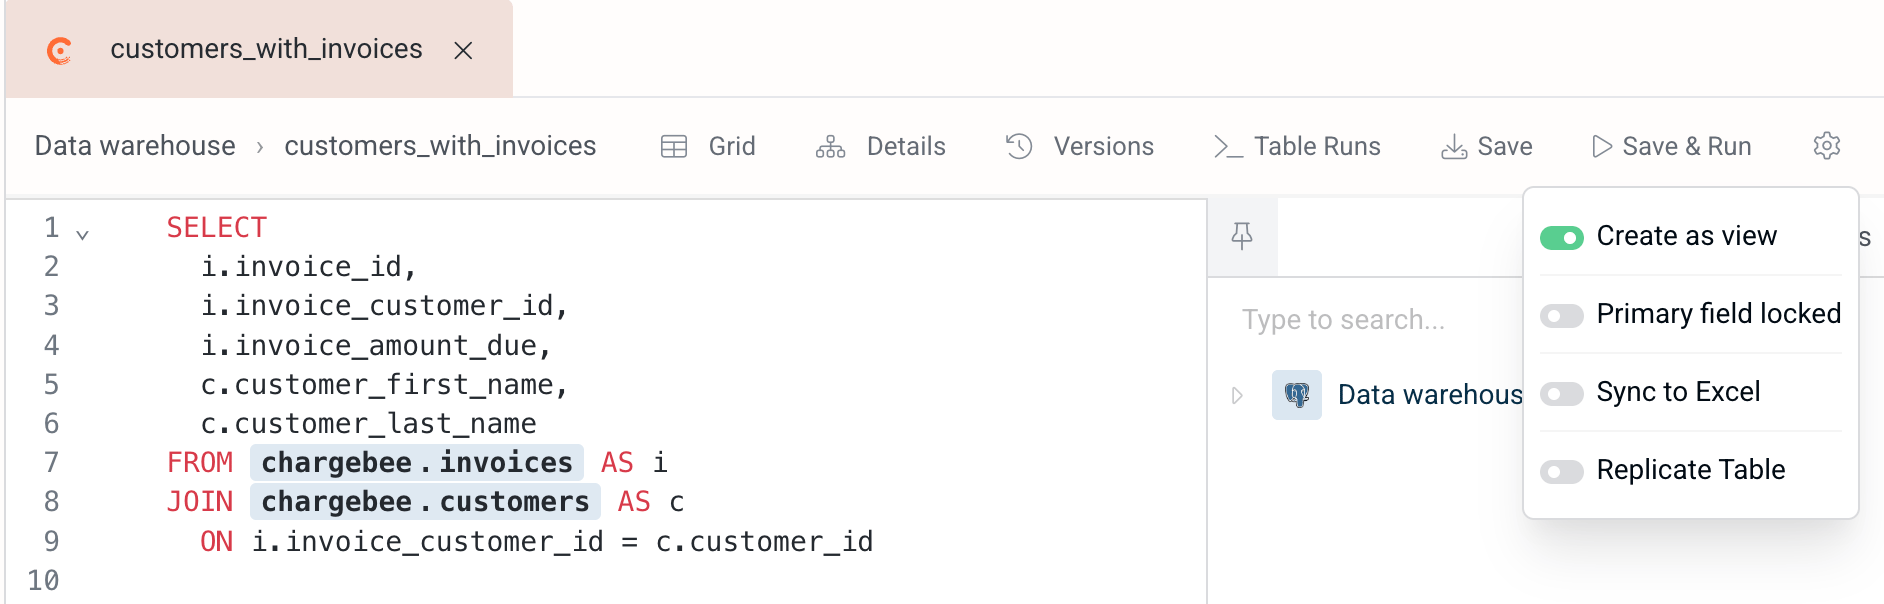
Task: Expand the Data warehouse tree node
Action: (1238, 395)
